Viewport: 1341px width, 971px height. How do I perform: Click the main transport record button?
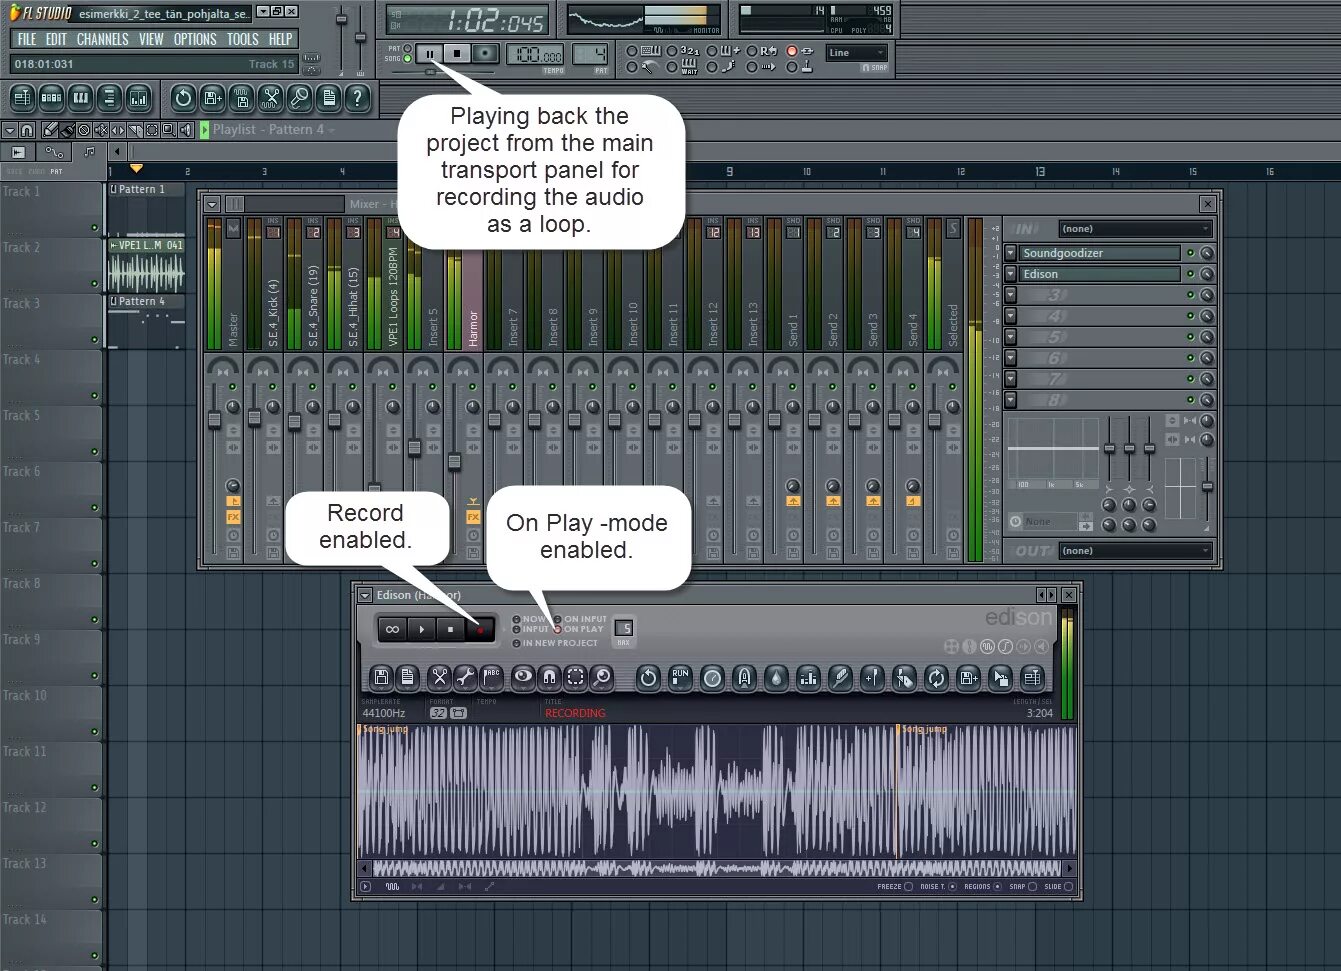tap(485, 54)
